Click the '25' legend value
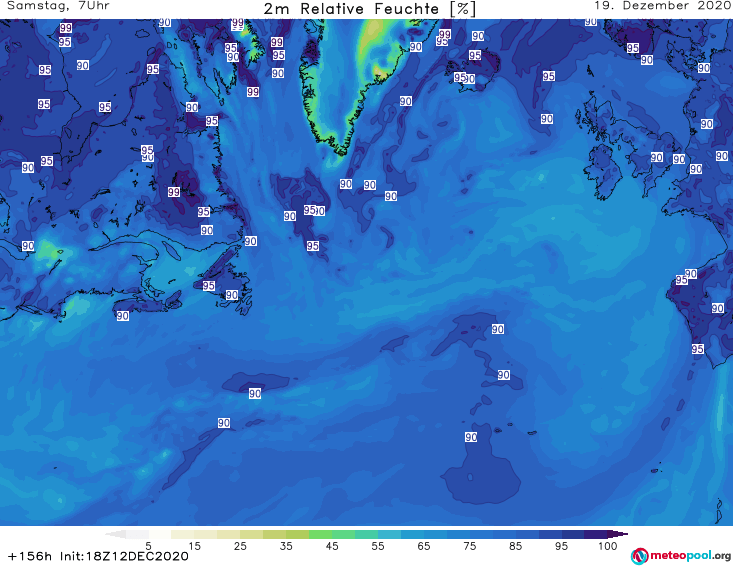 click(240, 546)
